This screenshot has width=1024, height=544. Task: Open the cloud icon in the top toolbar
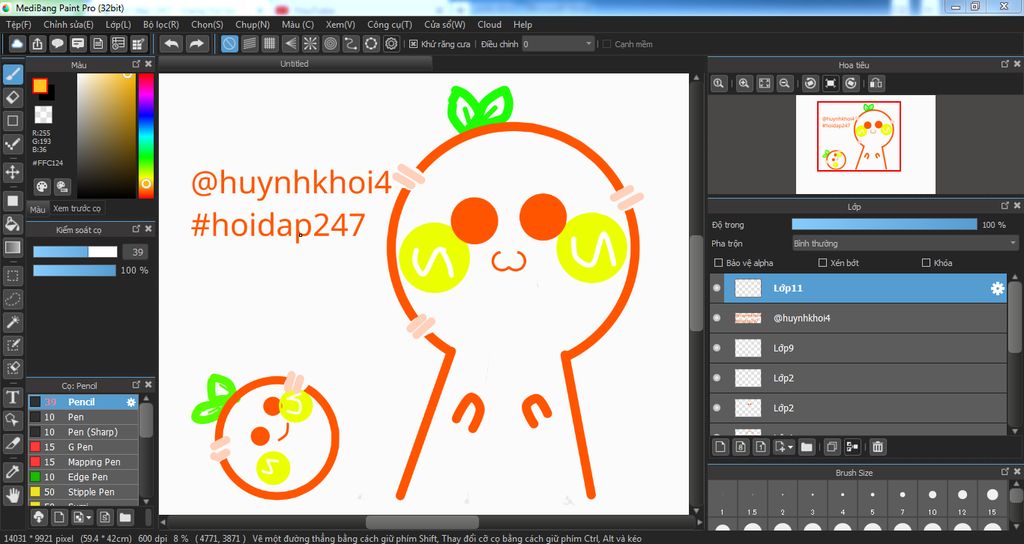[17, 44]
